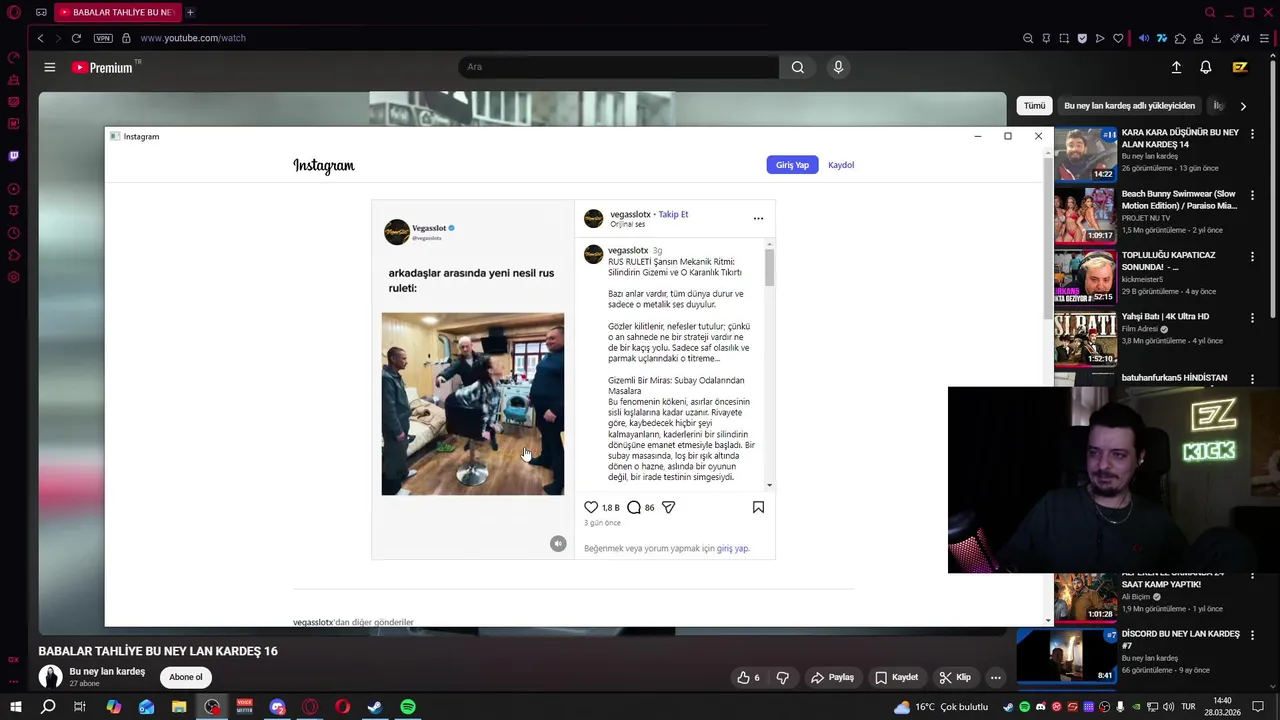Viewport: 1280px width, 720px height.
Task: Open YouTube hamburger guide menu
Action: 50,67
